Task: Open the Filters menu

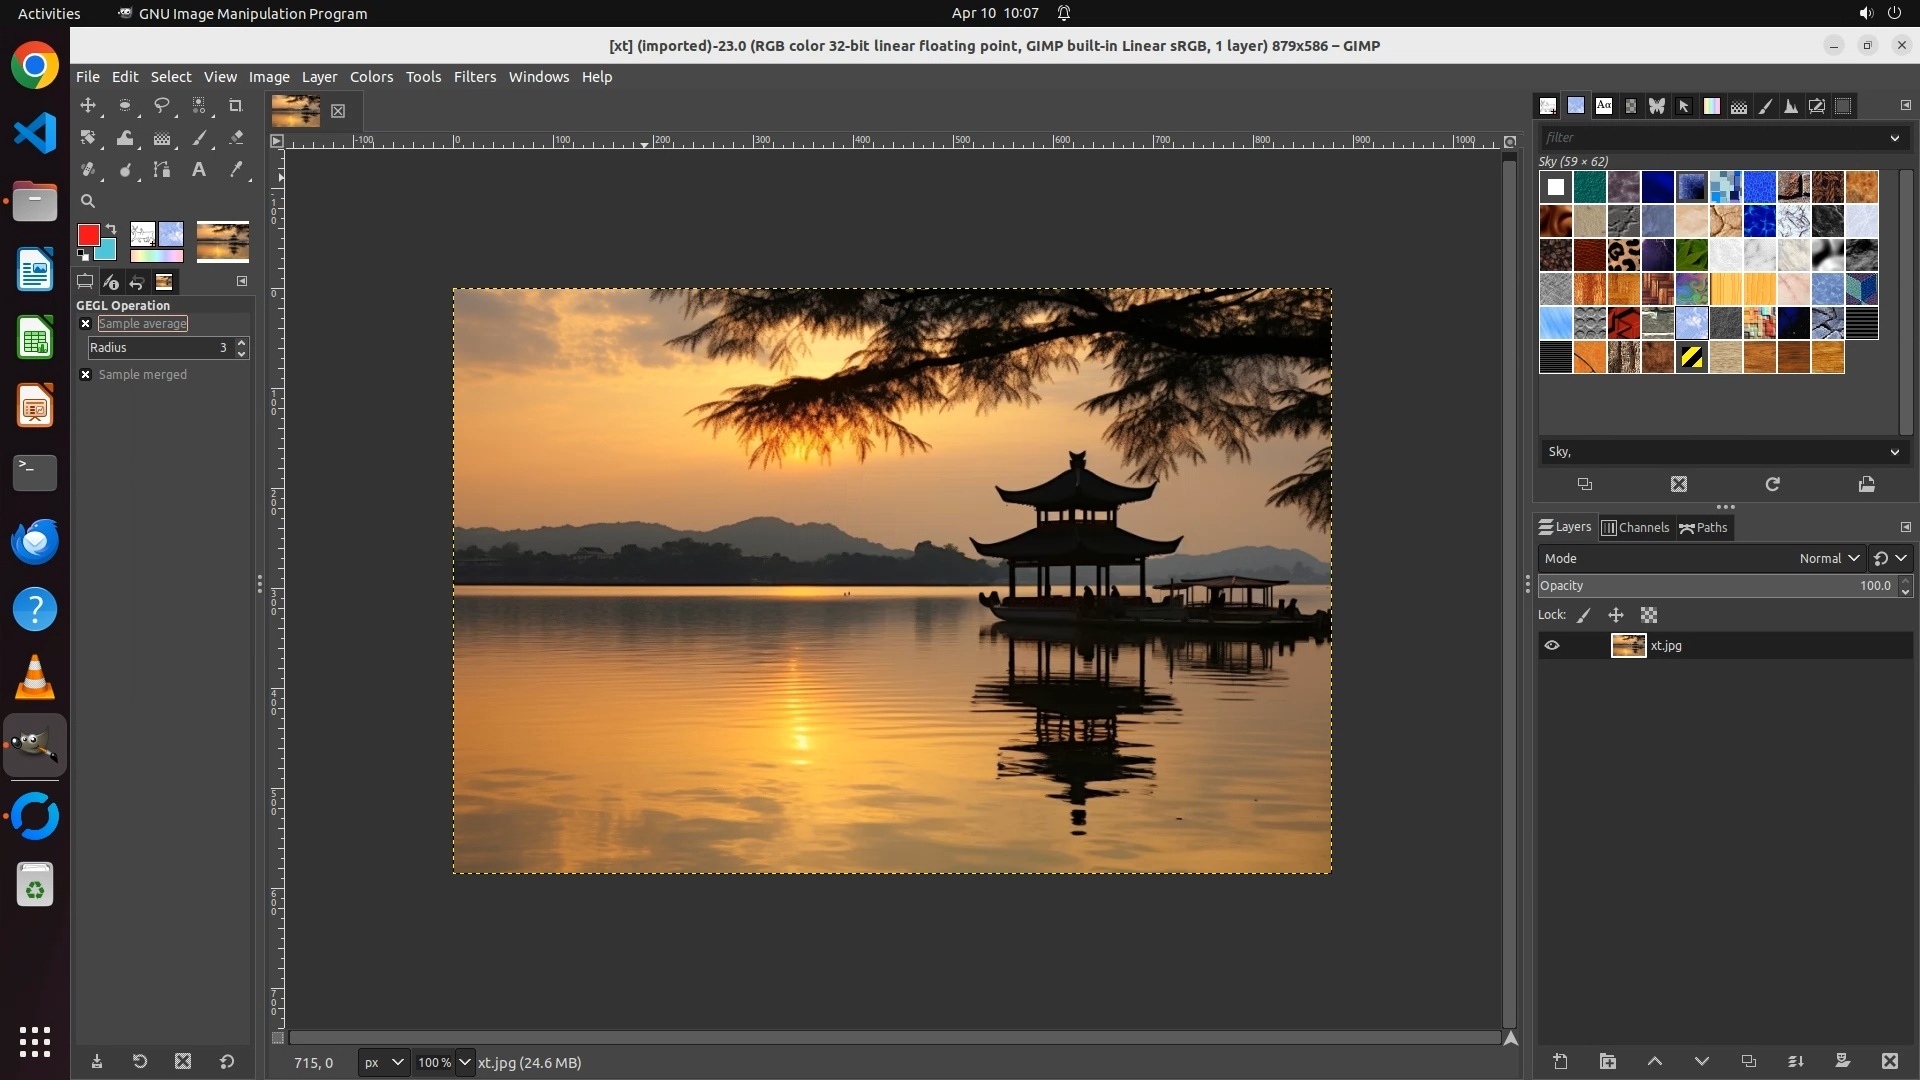Action: (474, 77)
